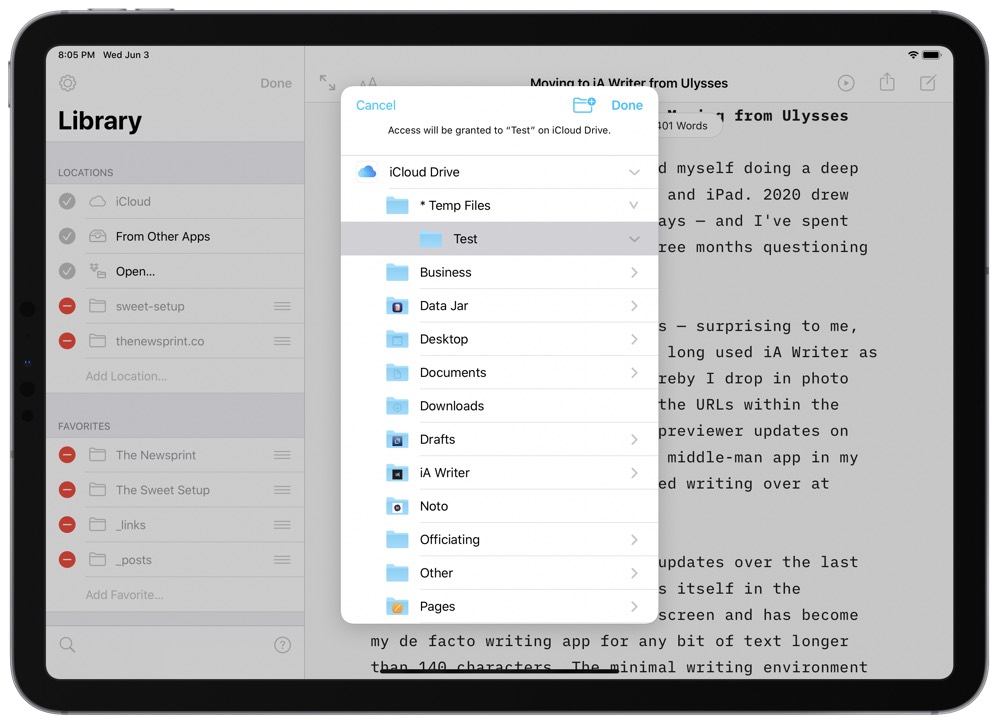Click the 8:05 PM clock
Viewport: 1000px width, 725px height.
(77, 55)
